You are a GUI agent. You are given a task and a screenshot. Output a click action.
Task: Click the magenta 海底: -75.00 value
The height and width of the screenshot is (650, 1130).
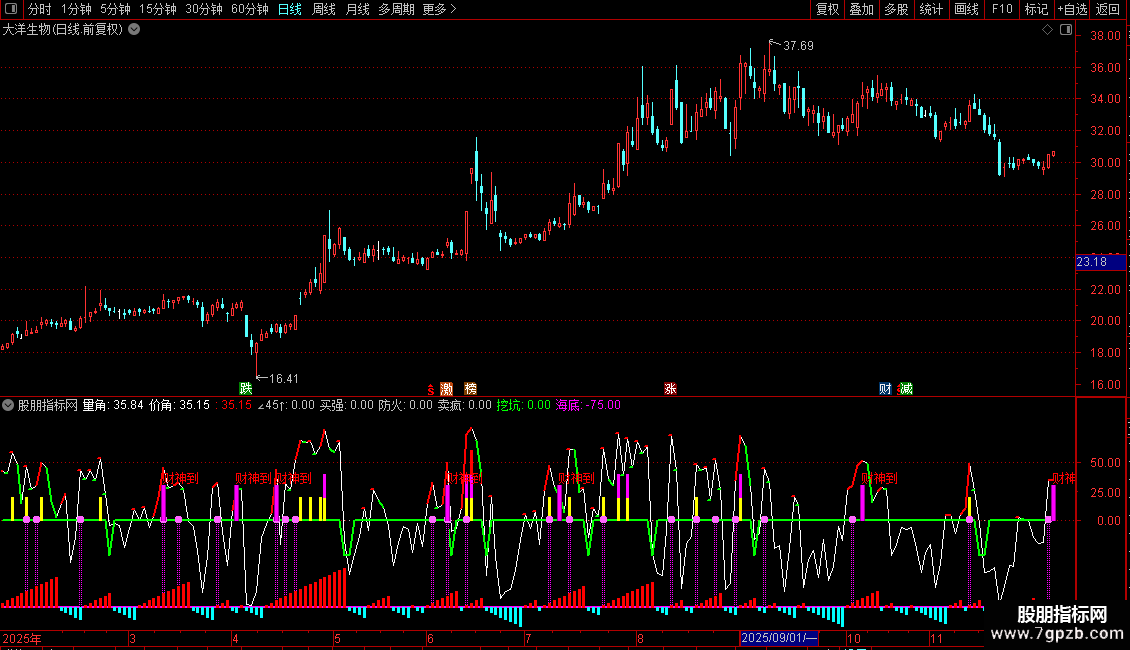tap(588, 405)
